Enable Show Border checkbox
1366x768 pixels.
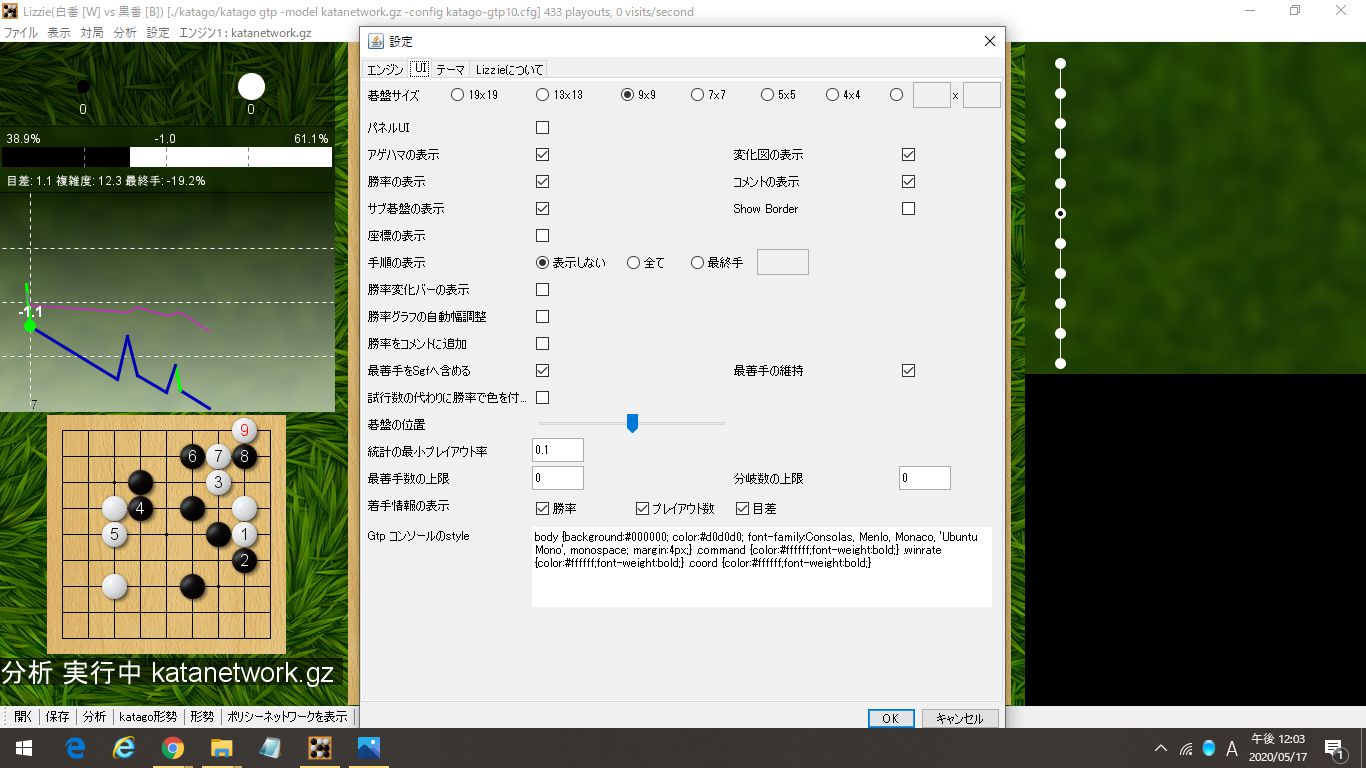coord(908,209)
